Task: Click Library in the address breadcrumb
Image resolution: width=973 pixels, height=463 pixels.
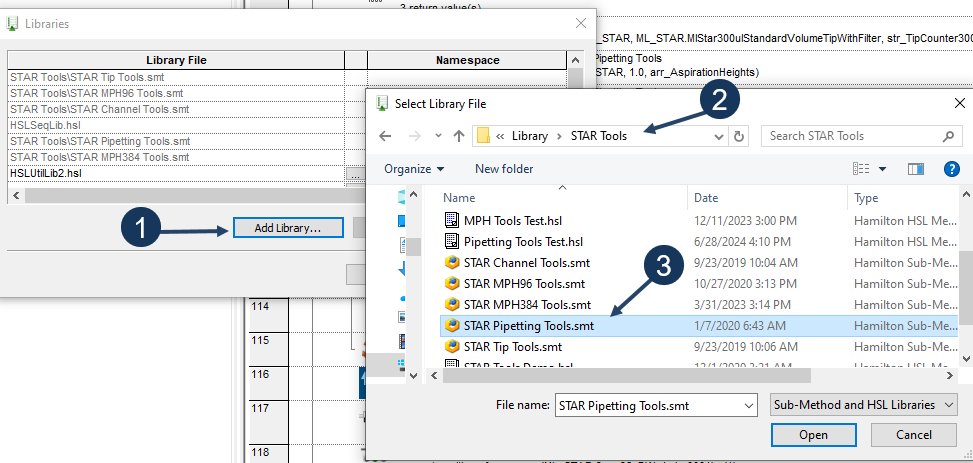Action: pyautogui.click(x=529, y=136)
